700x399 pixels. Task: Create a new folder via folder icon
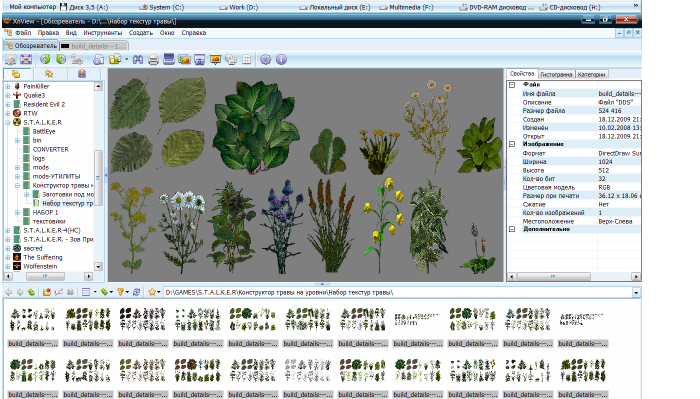pos(47,292)
